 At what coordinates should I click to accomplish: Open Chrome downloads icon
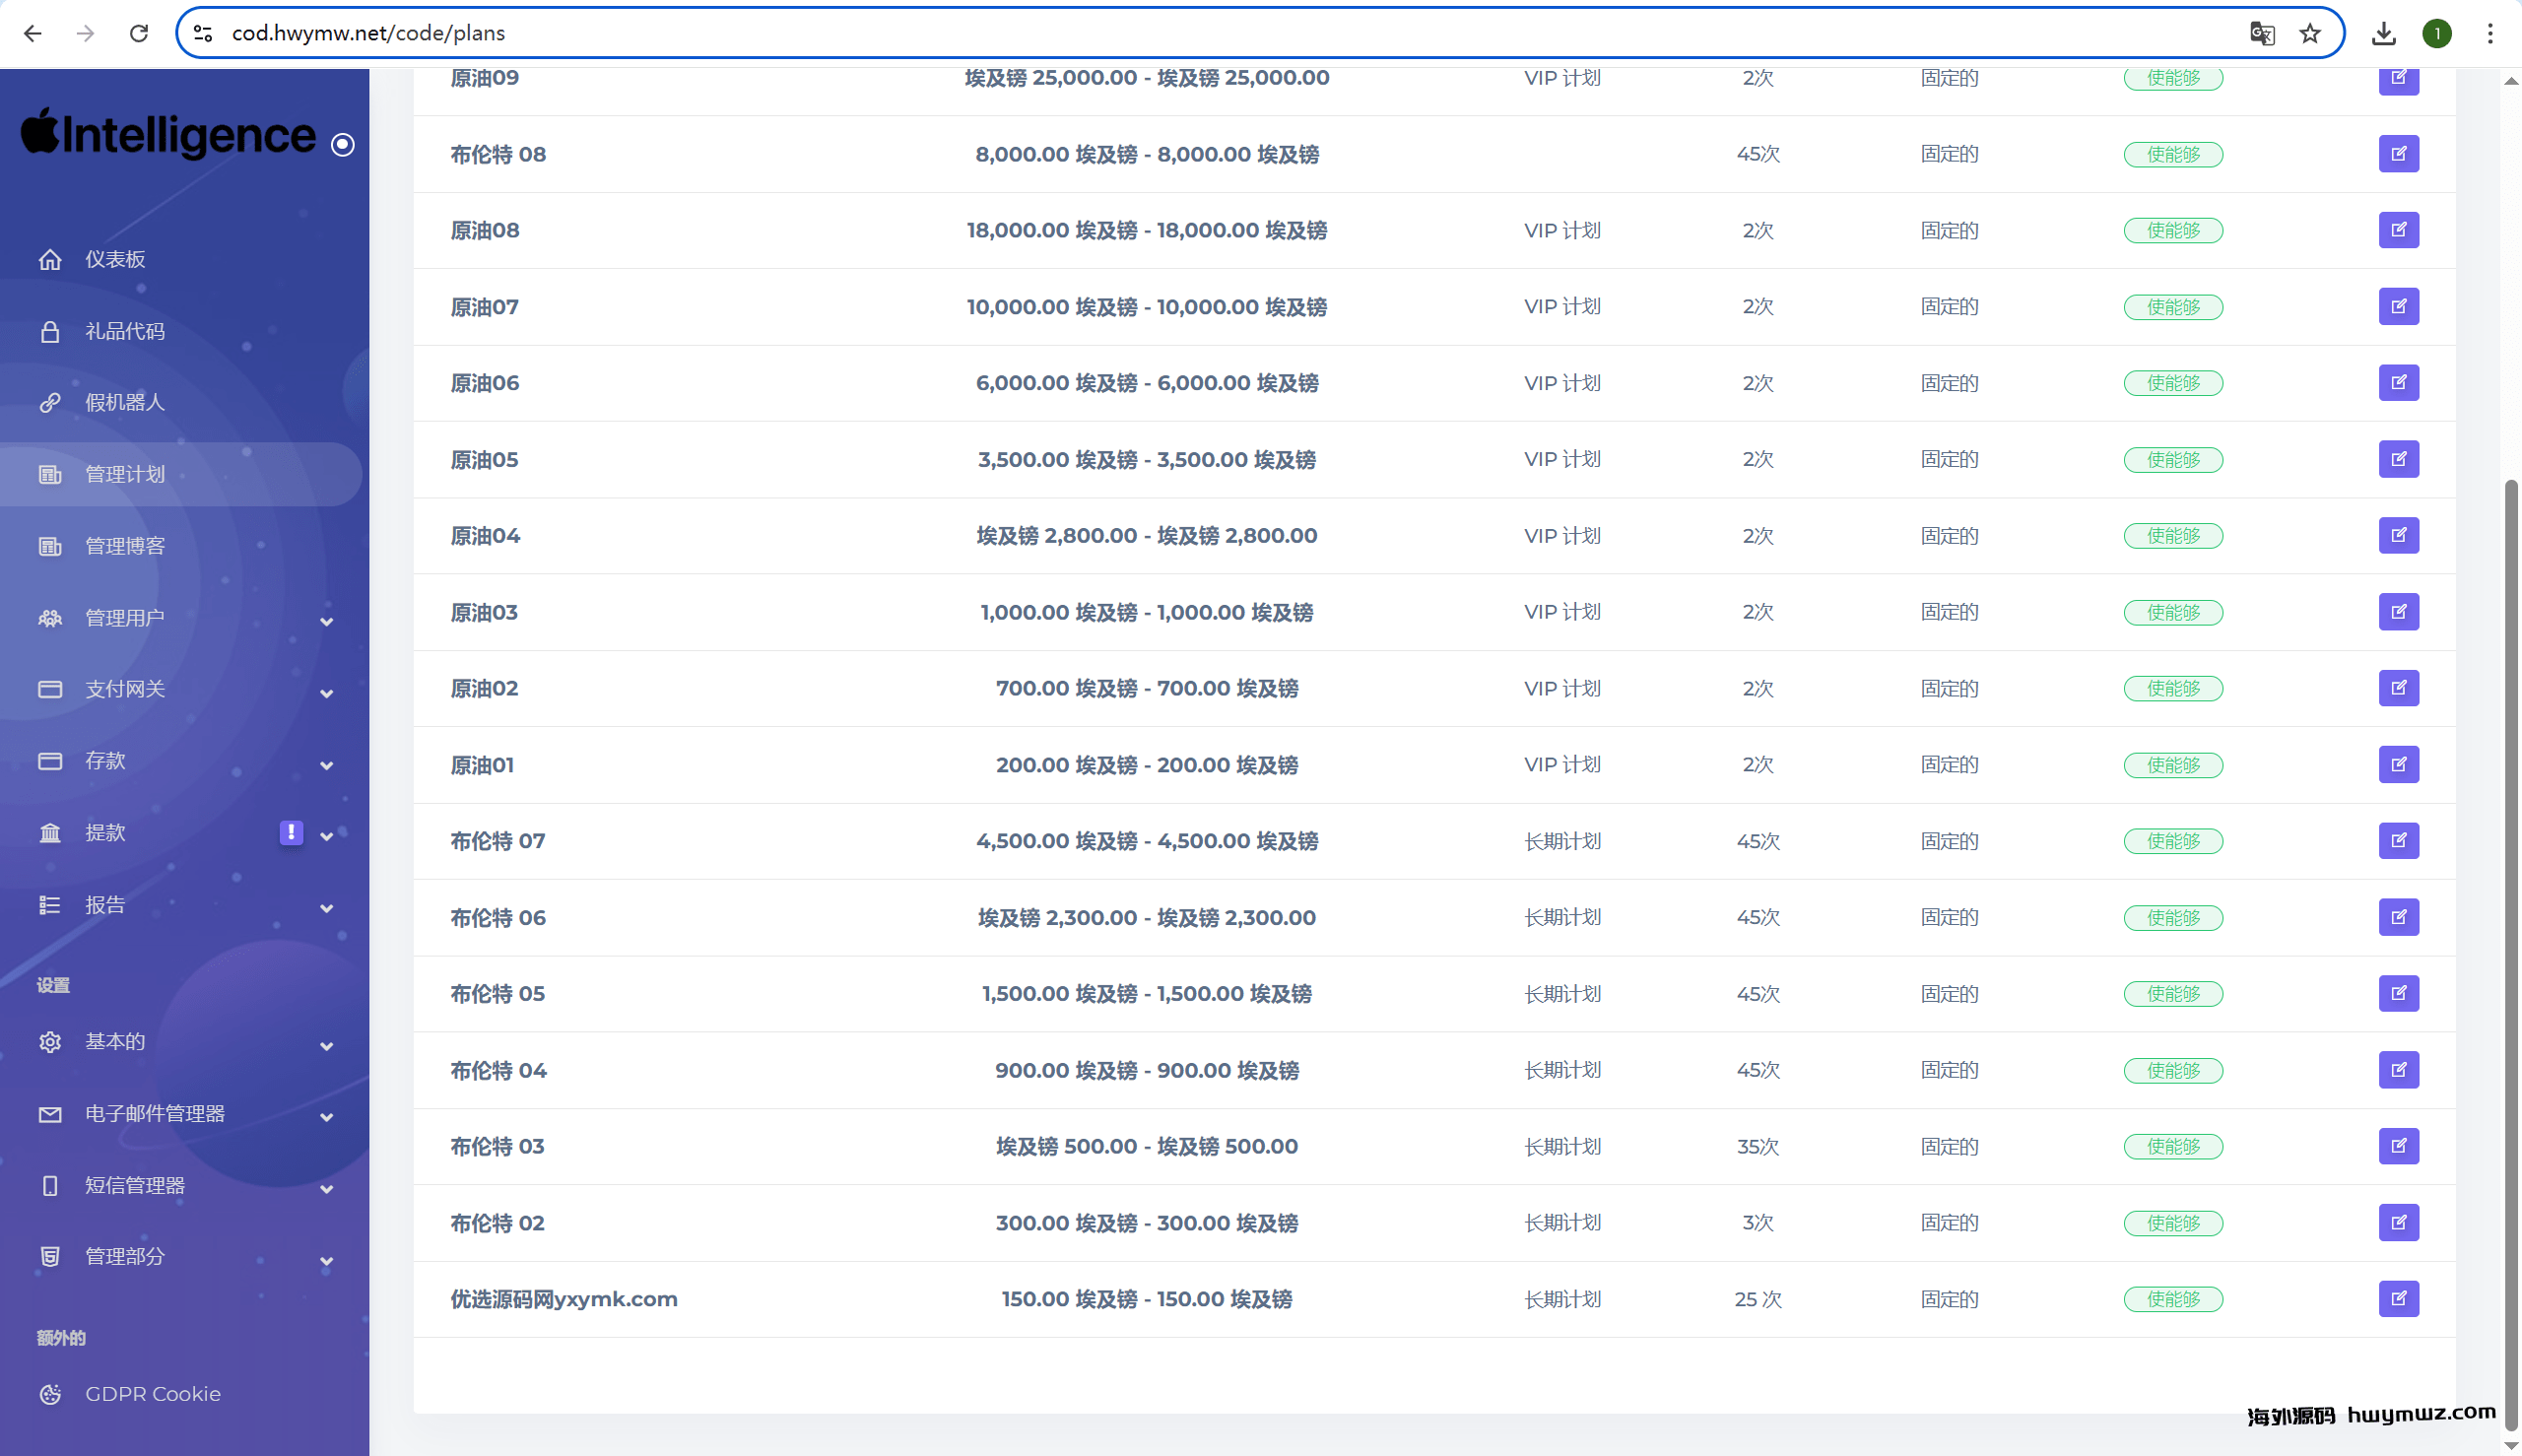point(2384,33)
